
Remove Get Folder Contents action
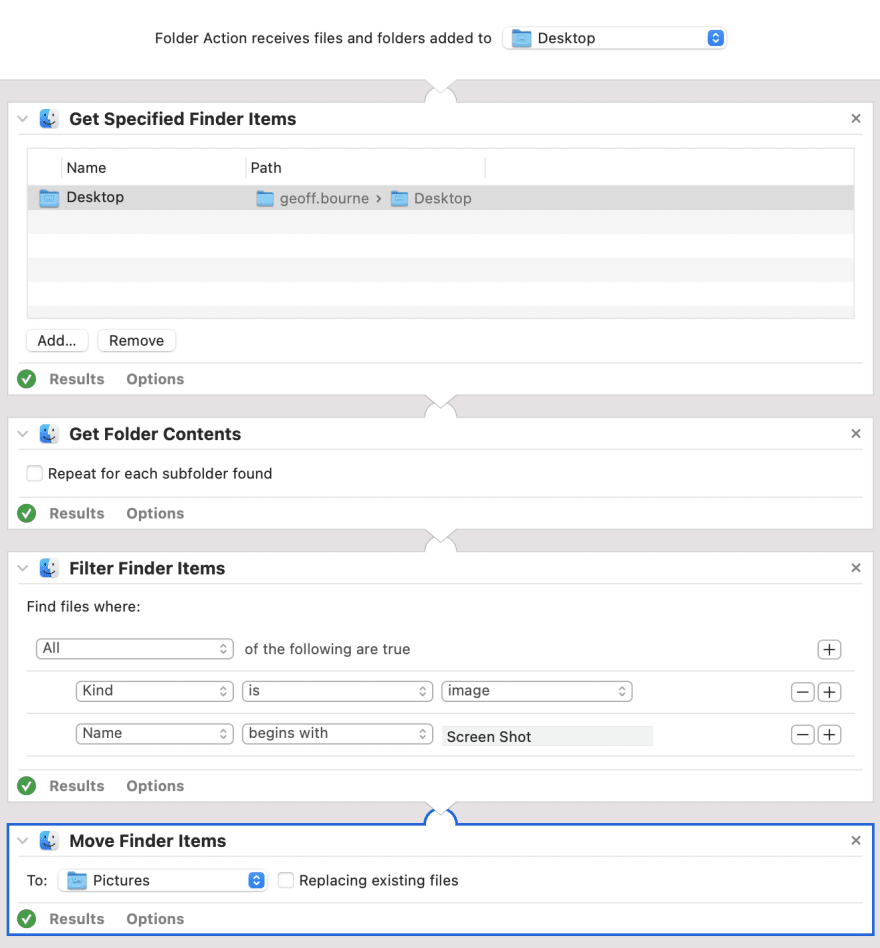click(856, 433)
